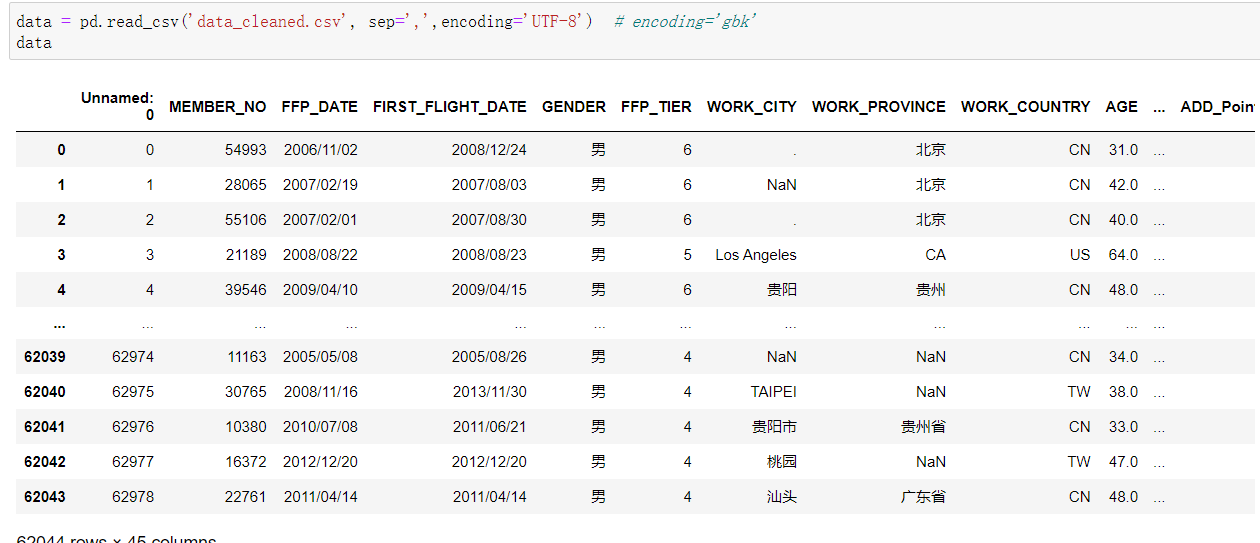Image resolution: width=1260 pixels, height=543 pixels.
Task: Click the TAIPEI work city cell
Action: coord(773,392)
